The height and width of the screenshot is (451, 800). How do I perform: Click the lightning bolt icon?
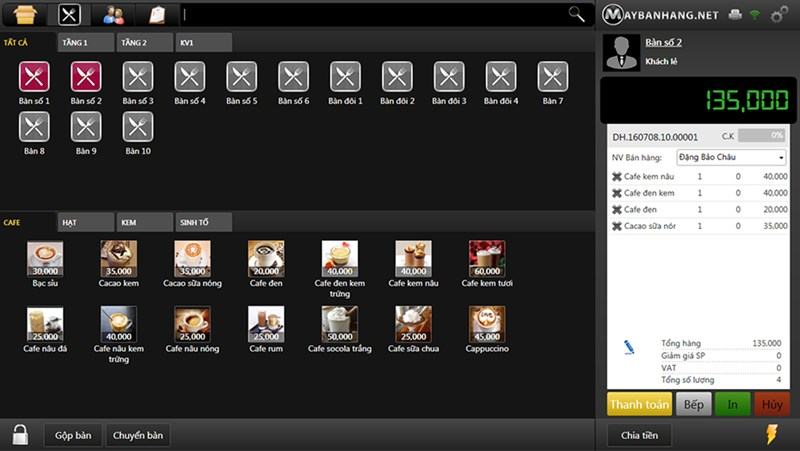click(x=771, y=435)
